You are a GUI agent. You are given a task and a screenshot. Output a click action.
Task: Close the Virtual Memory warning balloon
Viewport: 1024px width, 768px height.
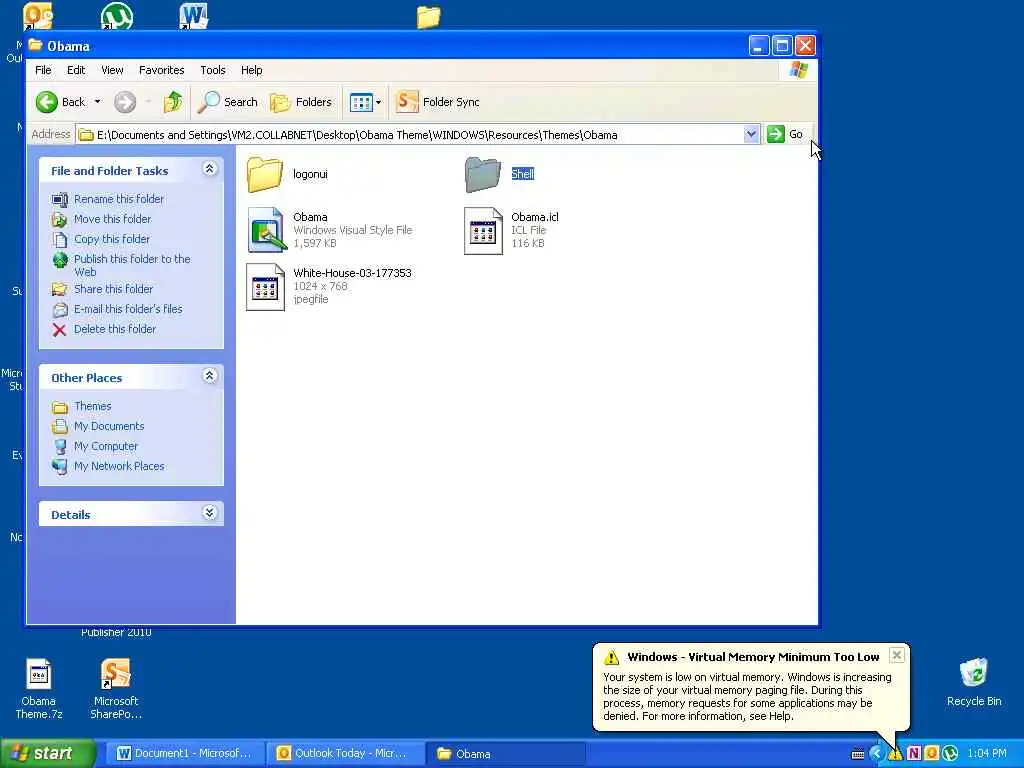click(897, 655)
